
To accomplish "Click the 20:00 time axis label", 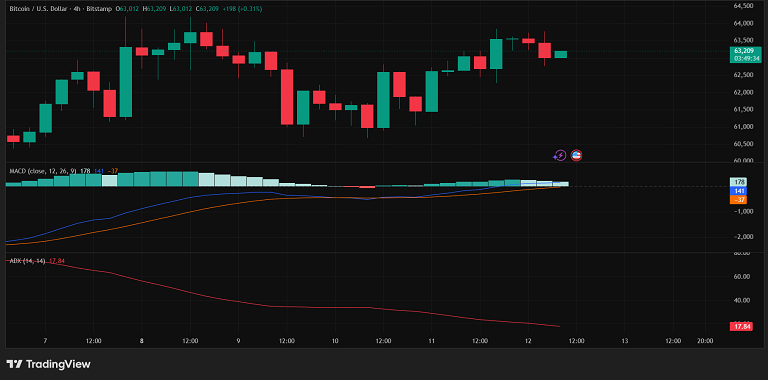I will click(x=705, y=341).
